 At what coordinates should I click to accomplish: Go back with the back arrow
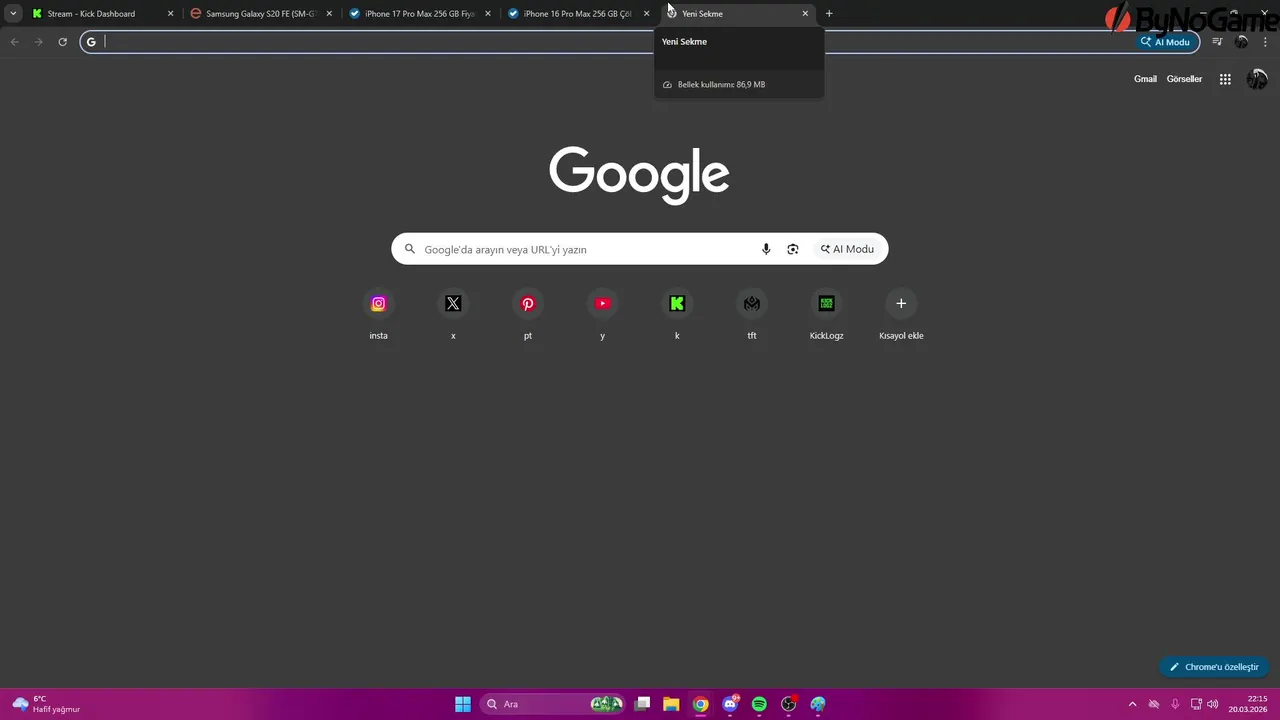(x=14, y=42)
